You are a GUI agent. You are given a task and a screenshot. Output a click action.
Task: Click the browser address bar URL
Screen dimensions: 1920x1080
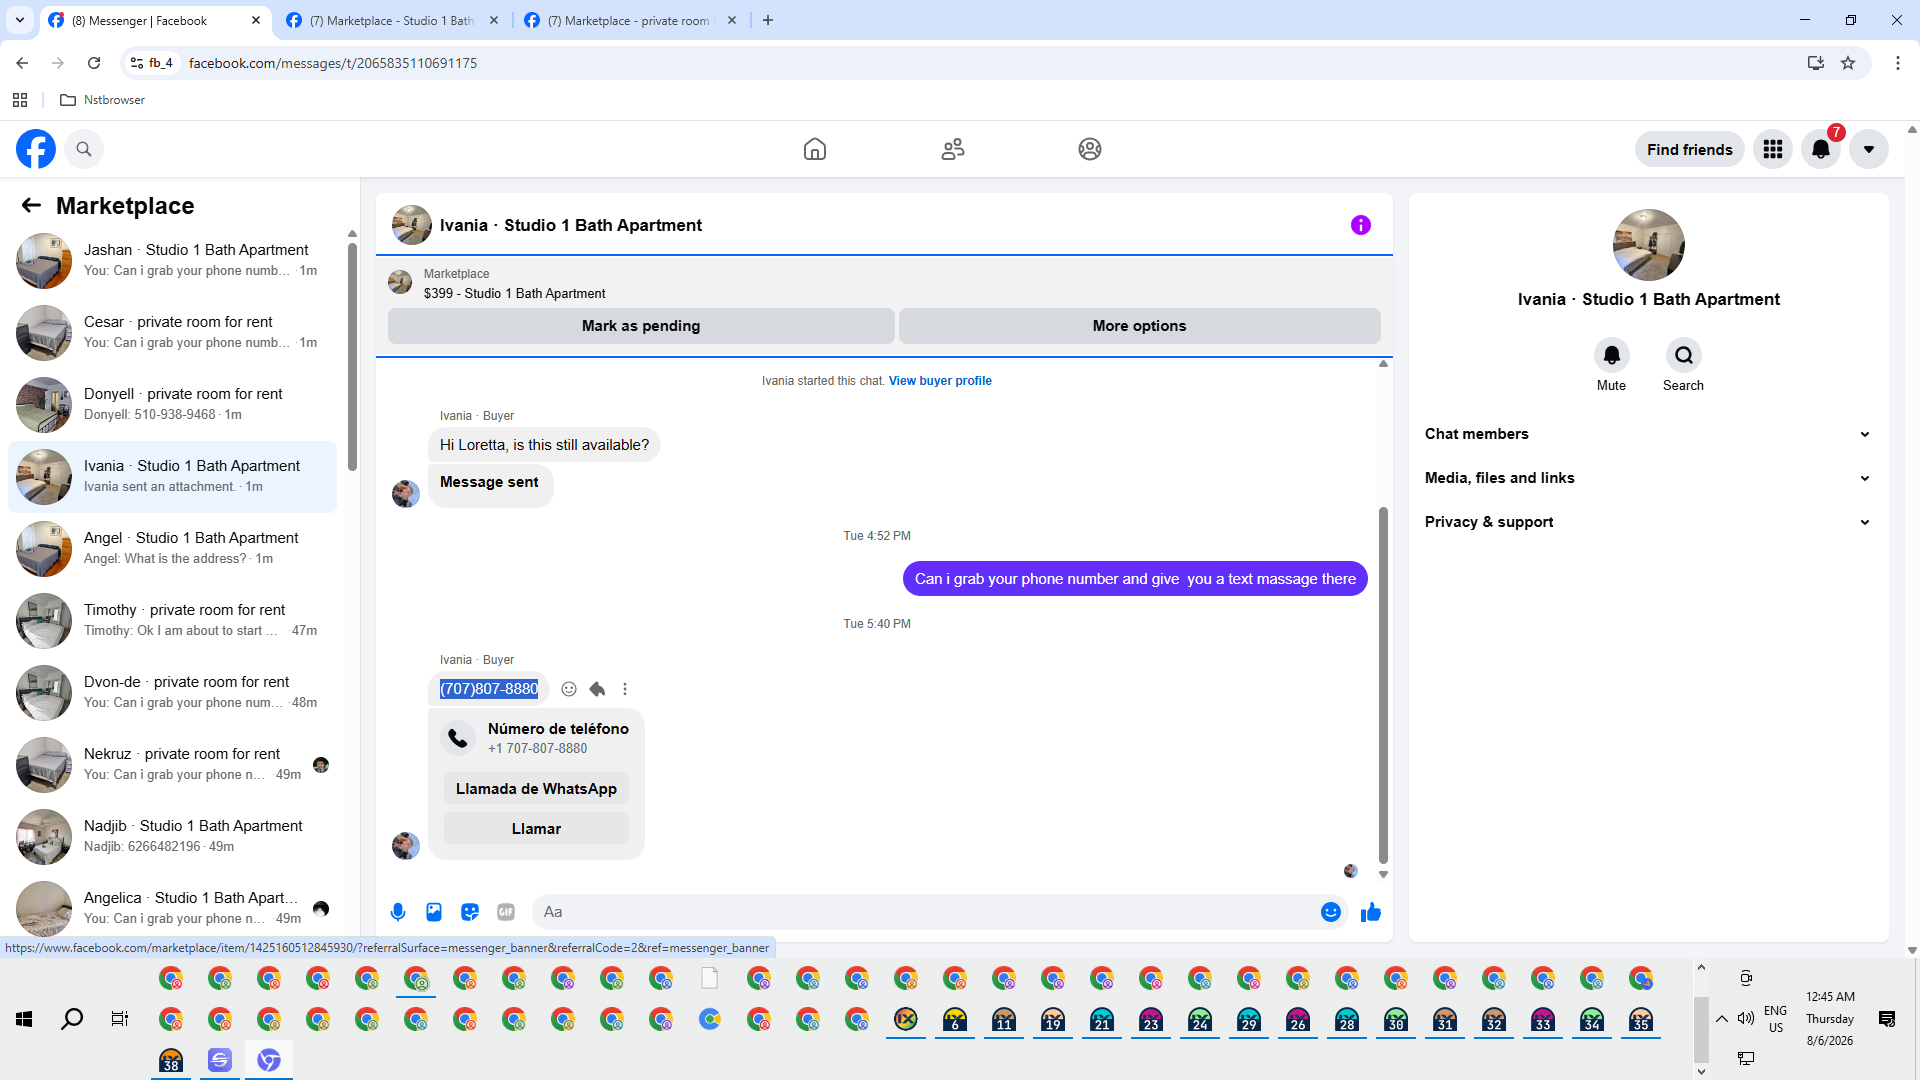pos(333,63)
